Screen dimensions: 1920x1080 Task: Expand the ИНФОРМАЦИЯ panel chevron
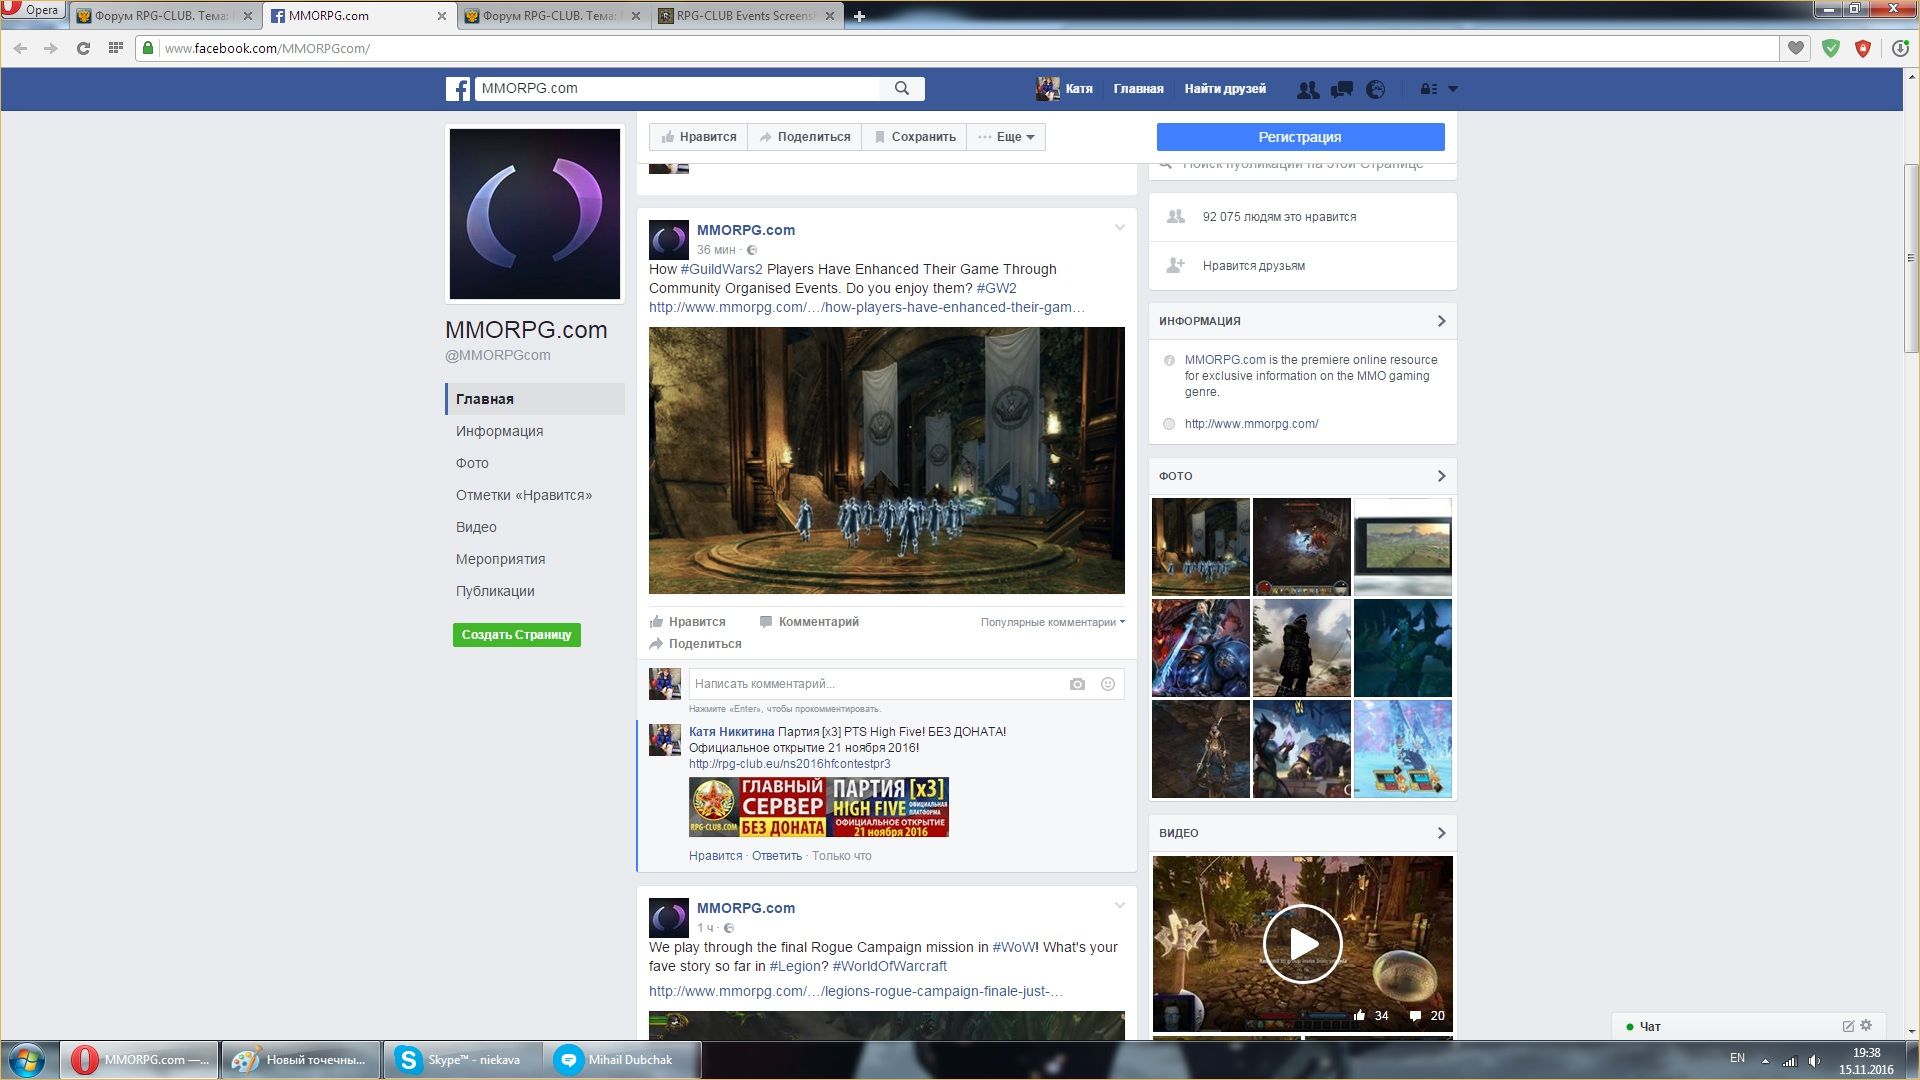pos(1441,321)
